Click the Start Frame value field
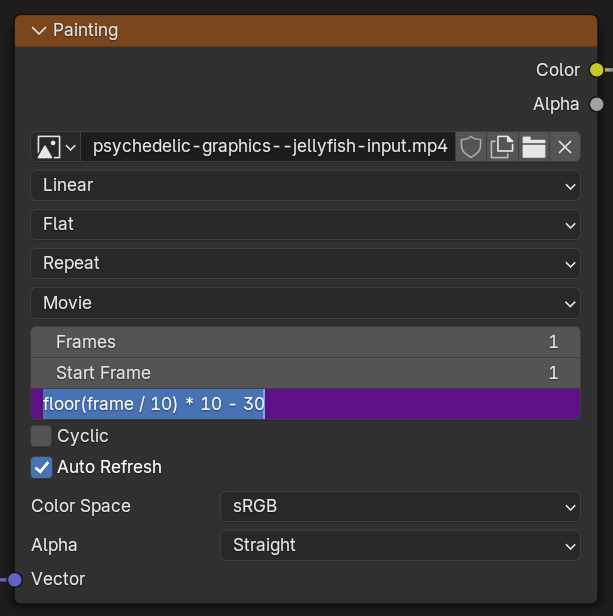The image size is (613, 616). pyautogui.click(x=305, y=373)
